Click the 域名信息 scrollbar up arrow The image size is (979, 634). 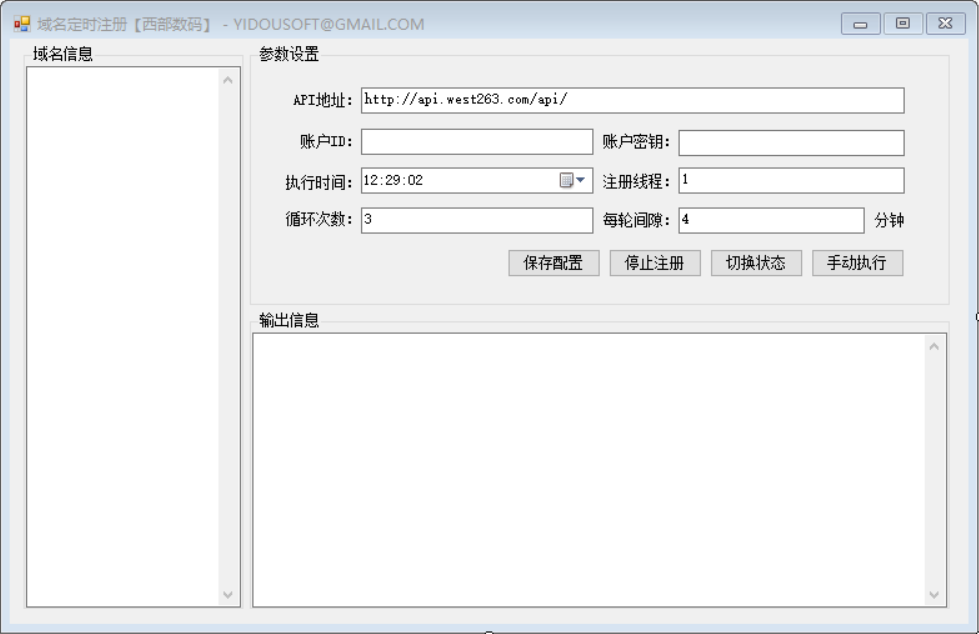coord(228,80)
